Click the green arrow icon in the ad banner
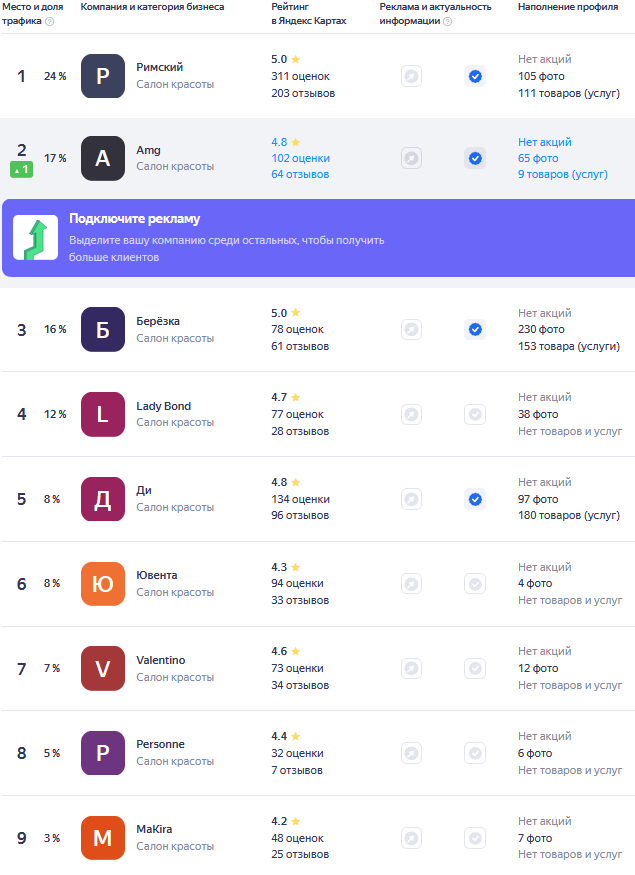The height and width of the screenshot is (875, 635). coord(36,238)
